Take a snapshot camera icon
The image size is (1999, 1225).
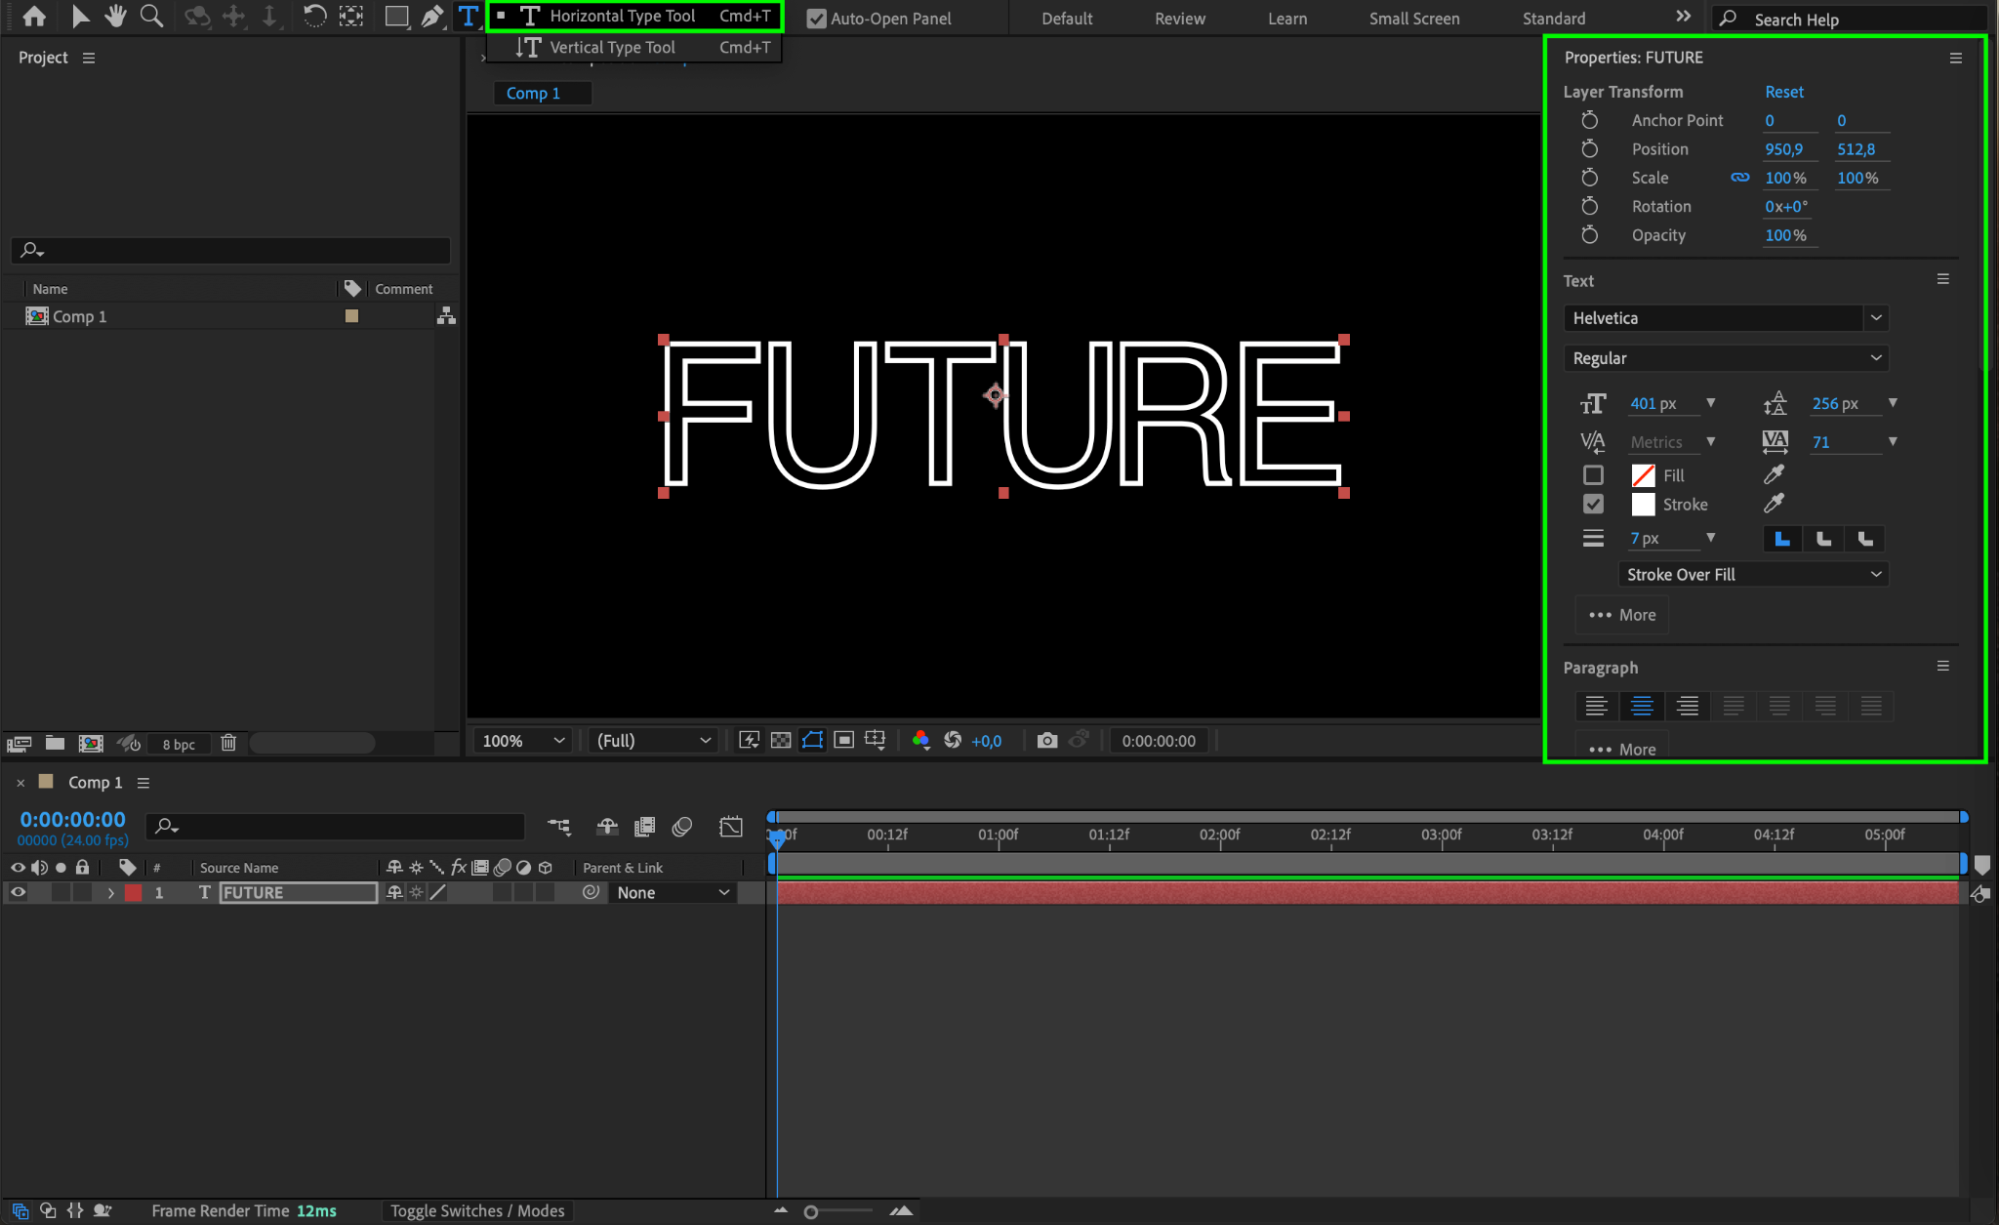coord(1047,740)
